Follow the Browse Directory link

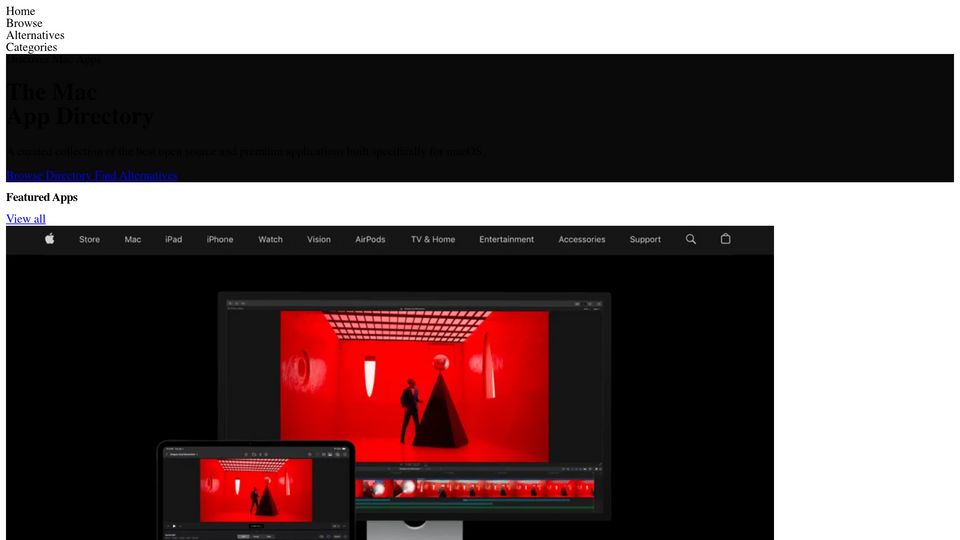[48, 175]
